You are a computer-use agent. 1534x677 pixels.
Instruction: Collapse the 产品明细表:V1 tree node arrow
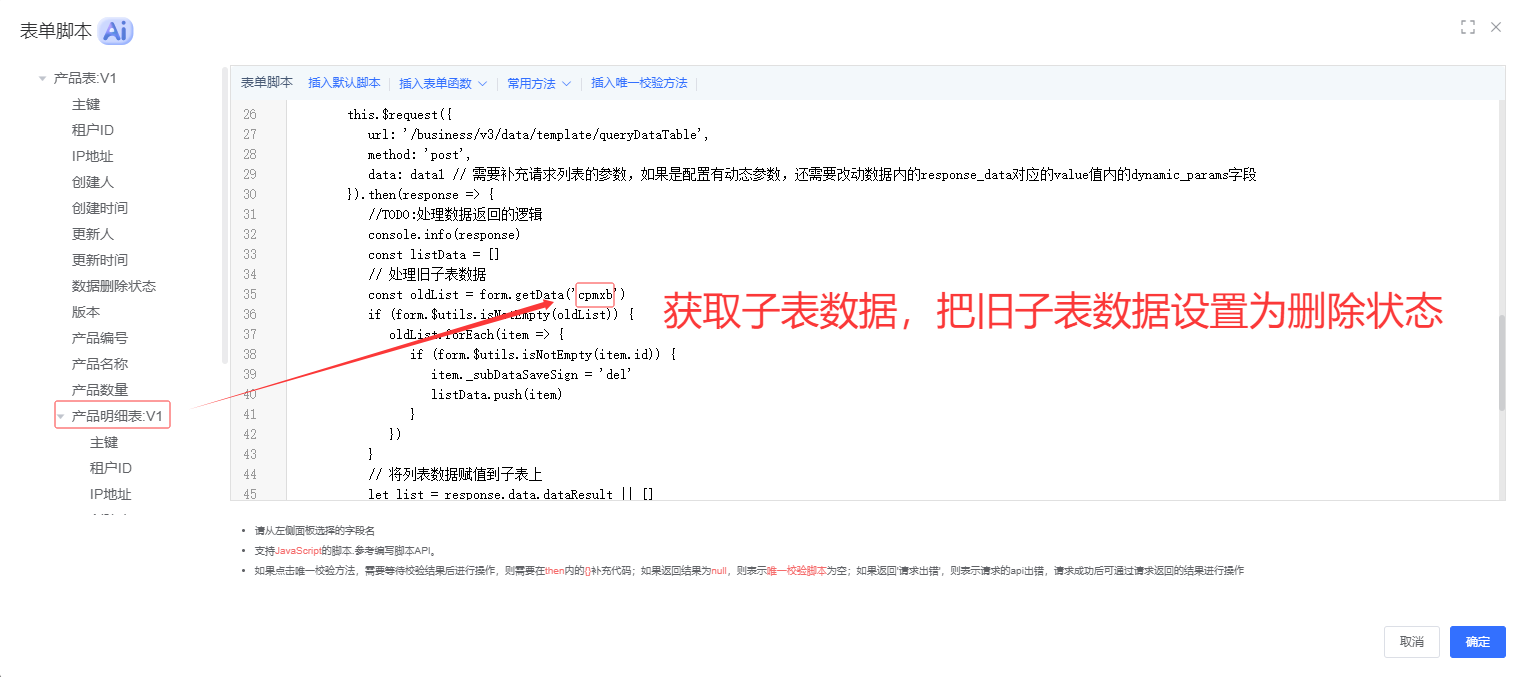(x=61, y=416)
